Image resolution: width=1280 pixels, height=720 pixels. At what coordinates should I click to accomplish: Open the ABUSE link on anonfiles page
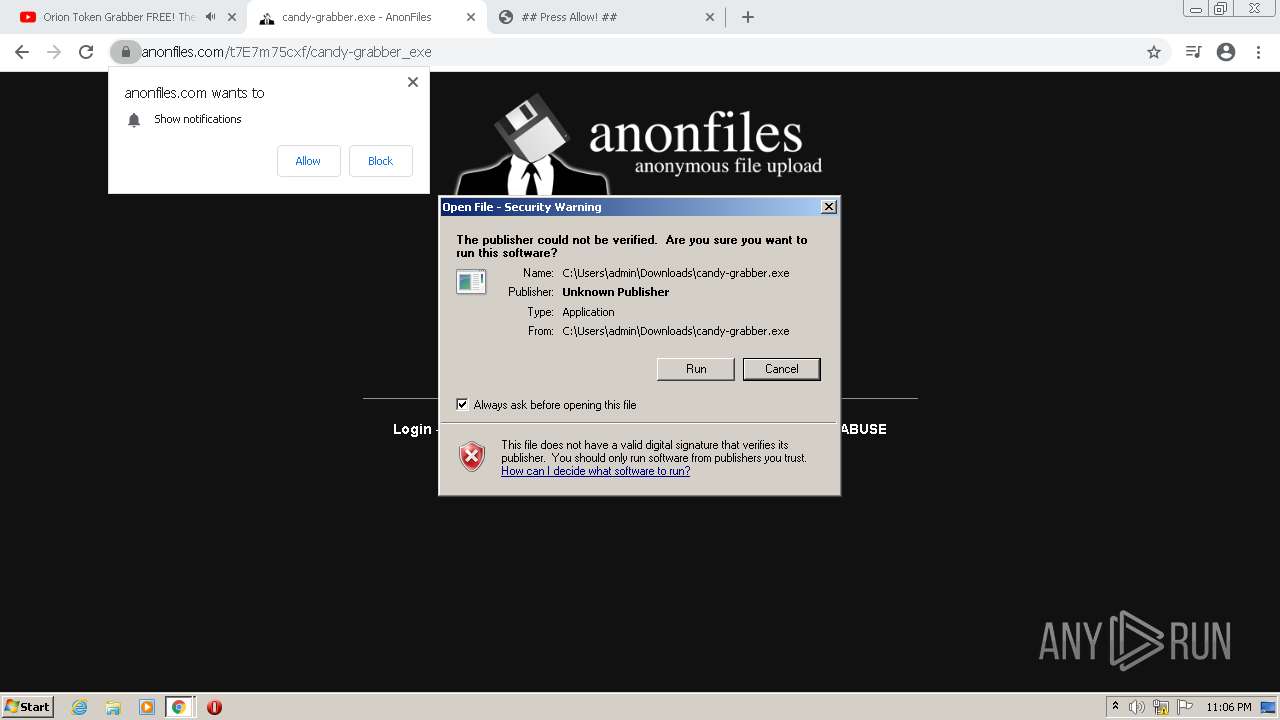863,429
